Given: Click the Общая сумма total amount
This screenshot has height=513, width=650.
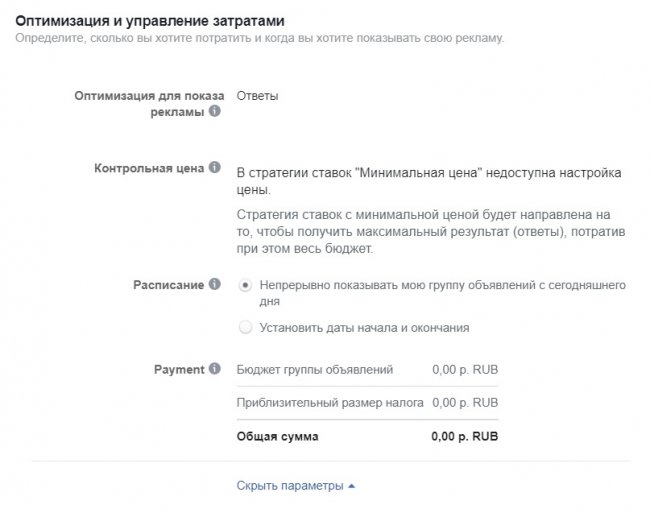Looking at the screenshot, I should [x=464, y=437].
